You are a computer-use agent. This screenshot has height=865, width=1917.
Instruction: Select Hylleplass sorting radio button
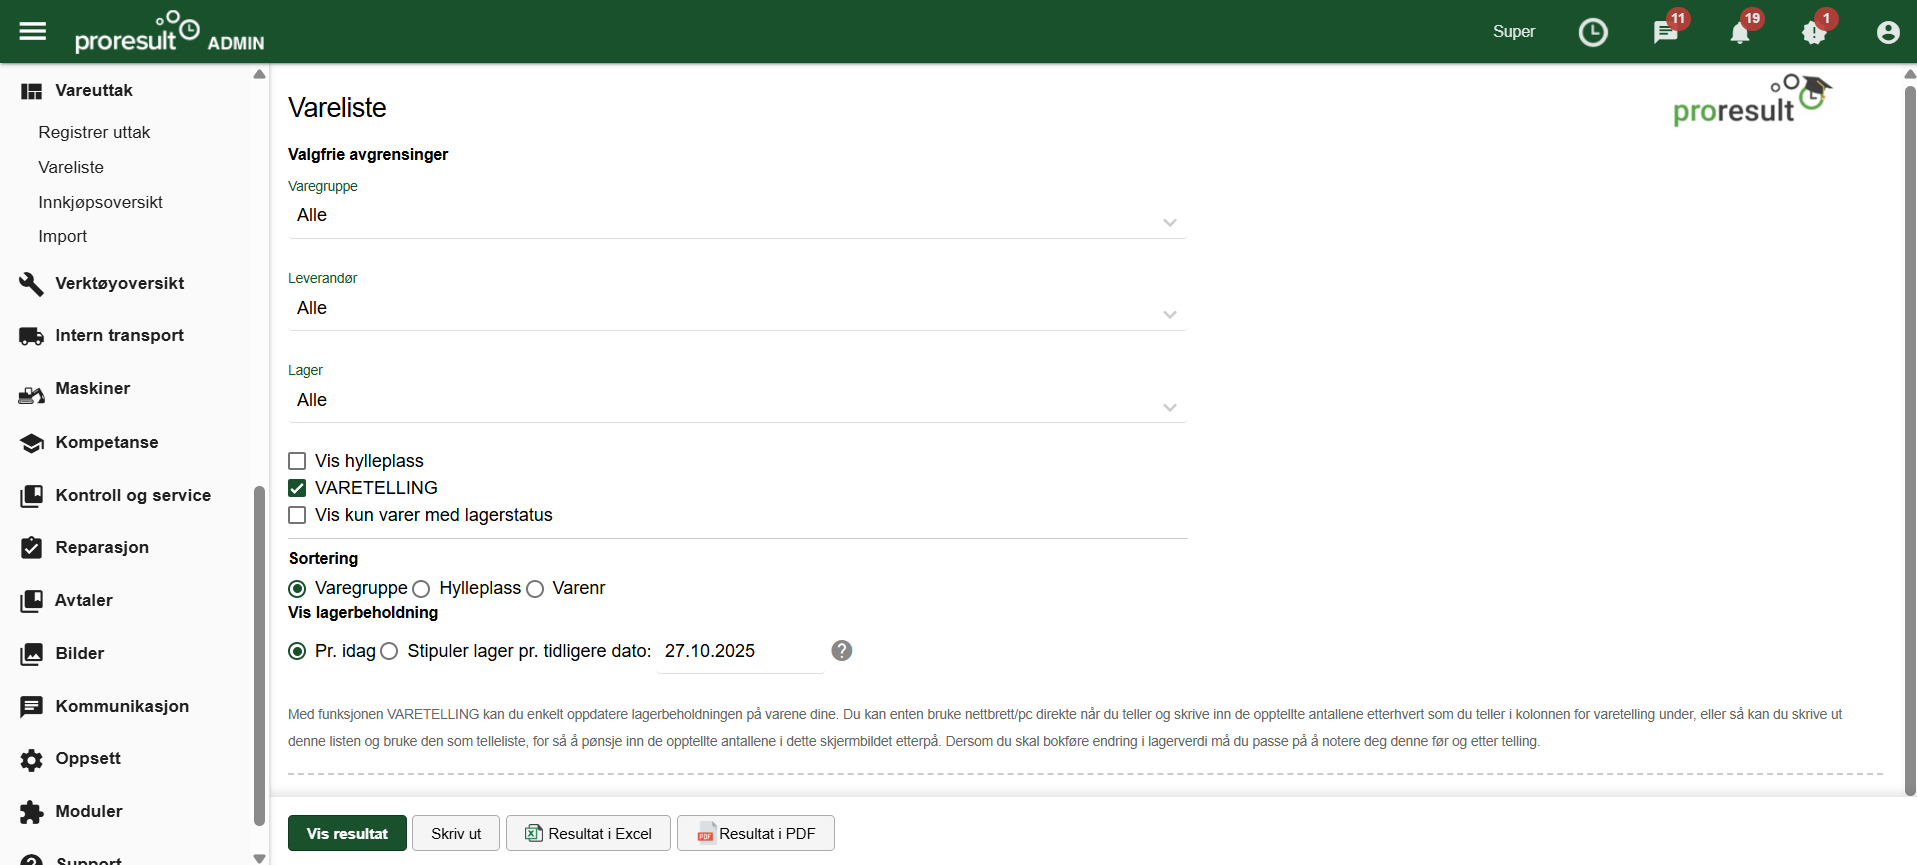(x=422, y=589)
